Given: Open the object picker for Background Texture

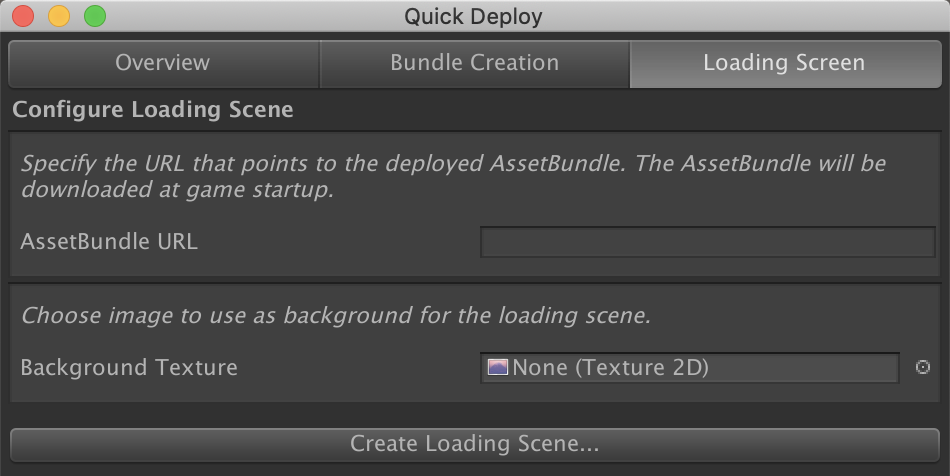Looking at the screenshot, I should 923,368.
